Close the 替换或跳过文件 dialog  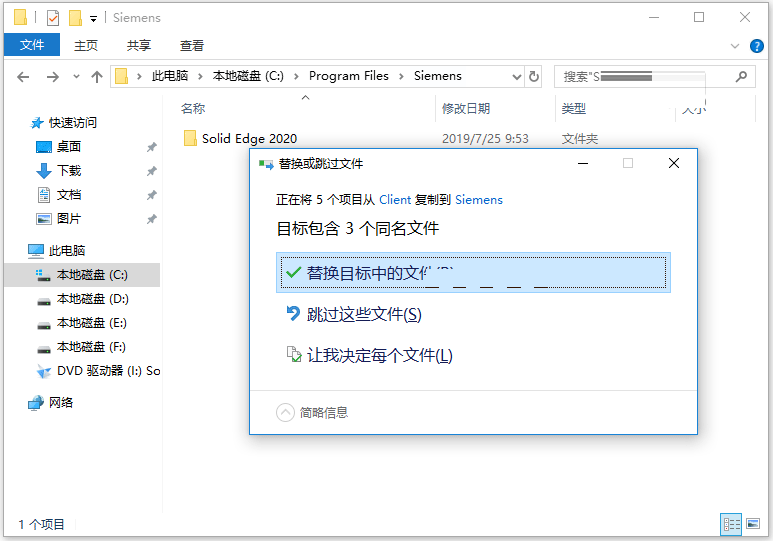coord(674,163)
